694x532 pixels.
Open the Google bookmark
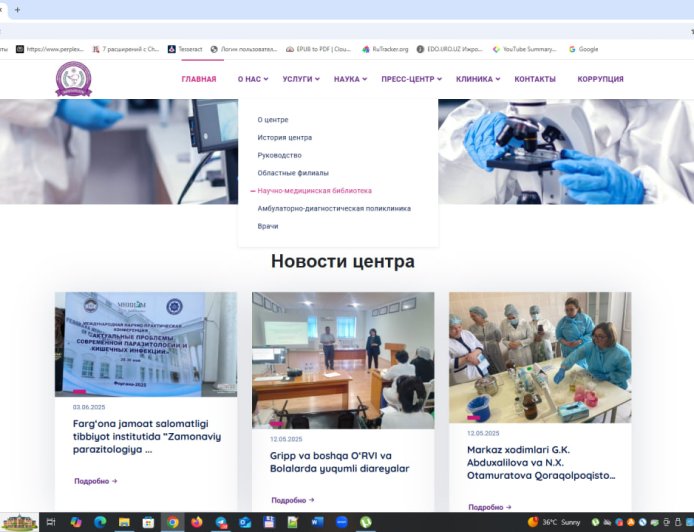[583, 49]
